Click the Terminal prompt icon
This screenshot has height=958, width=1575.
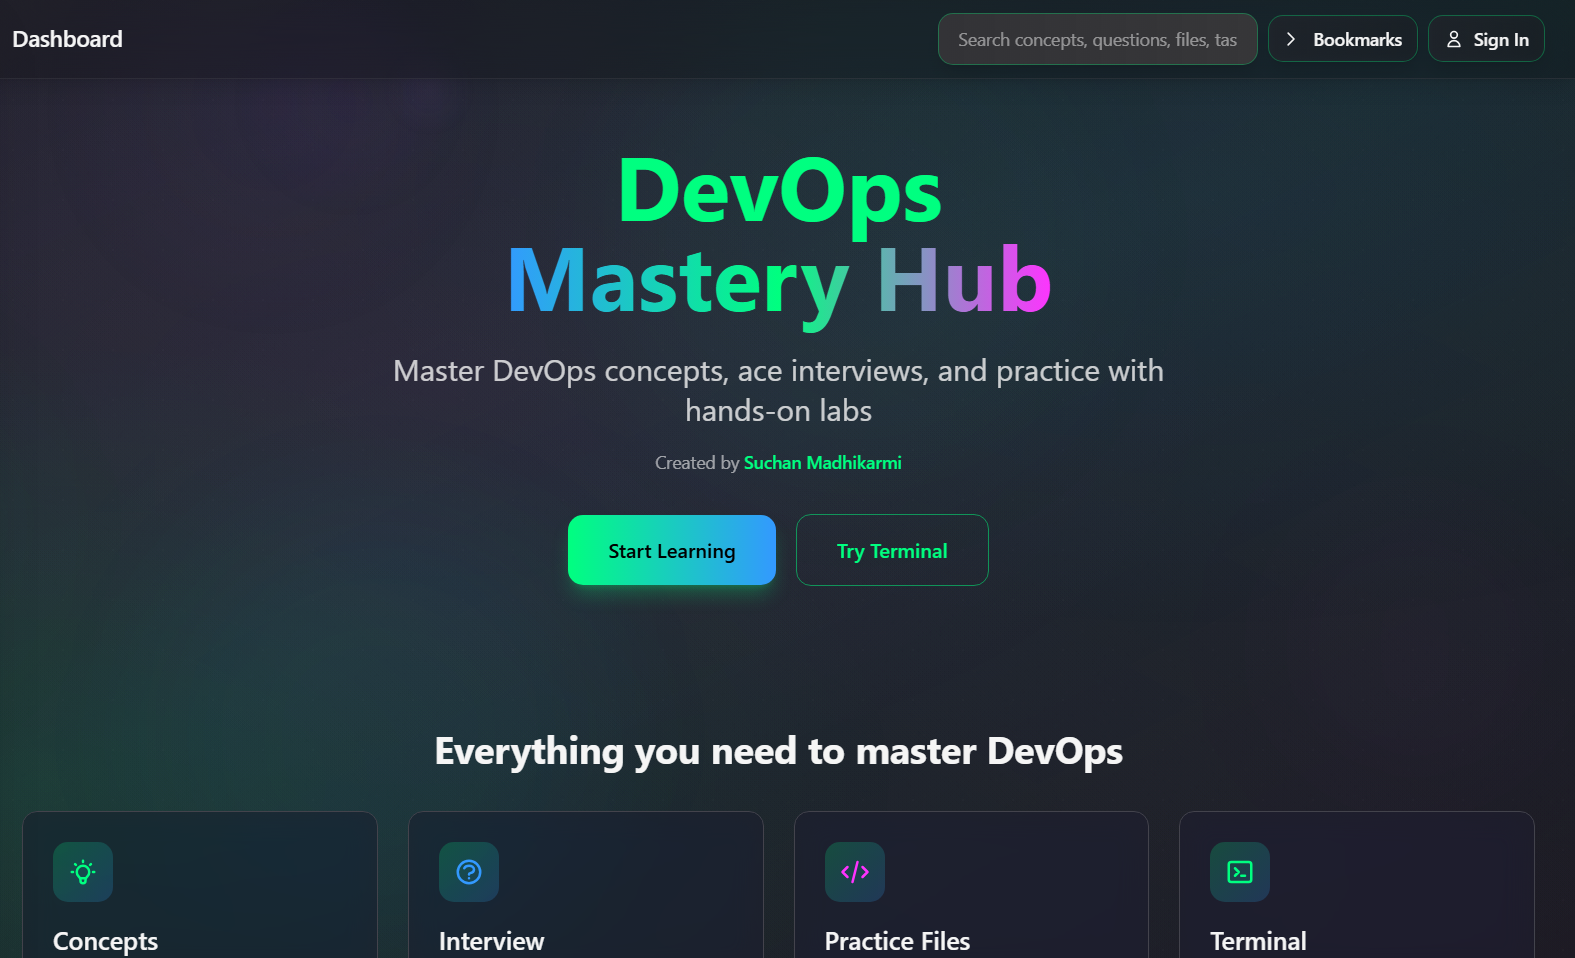(1240, 872)
